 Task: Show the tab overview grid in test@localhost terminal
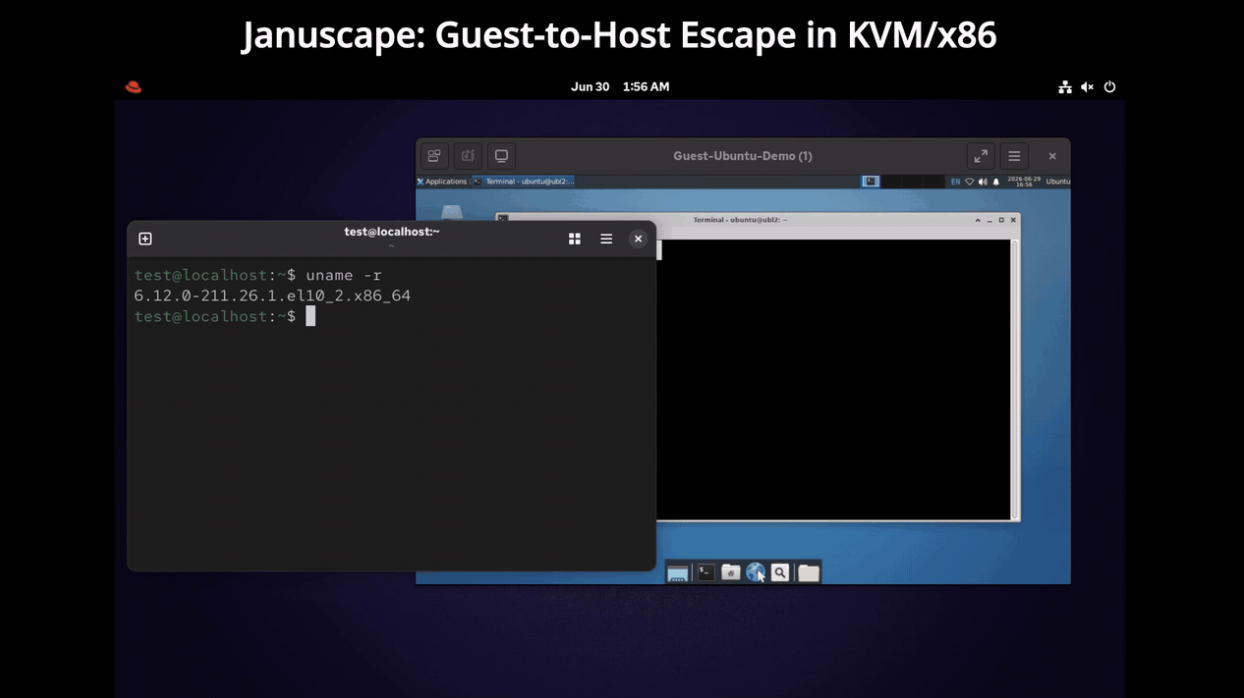coord(575,239)
